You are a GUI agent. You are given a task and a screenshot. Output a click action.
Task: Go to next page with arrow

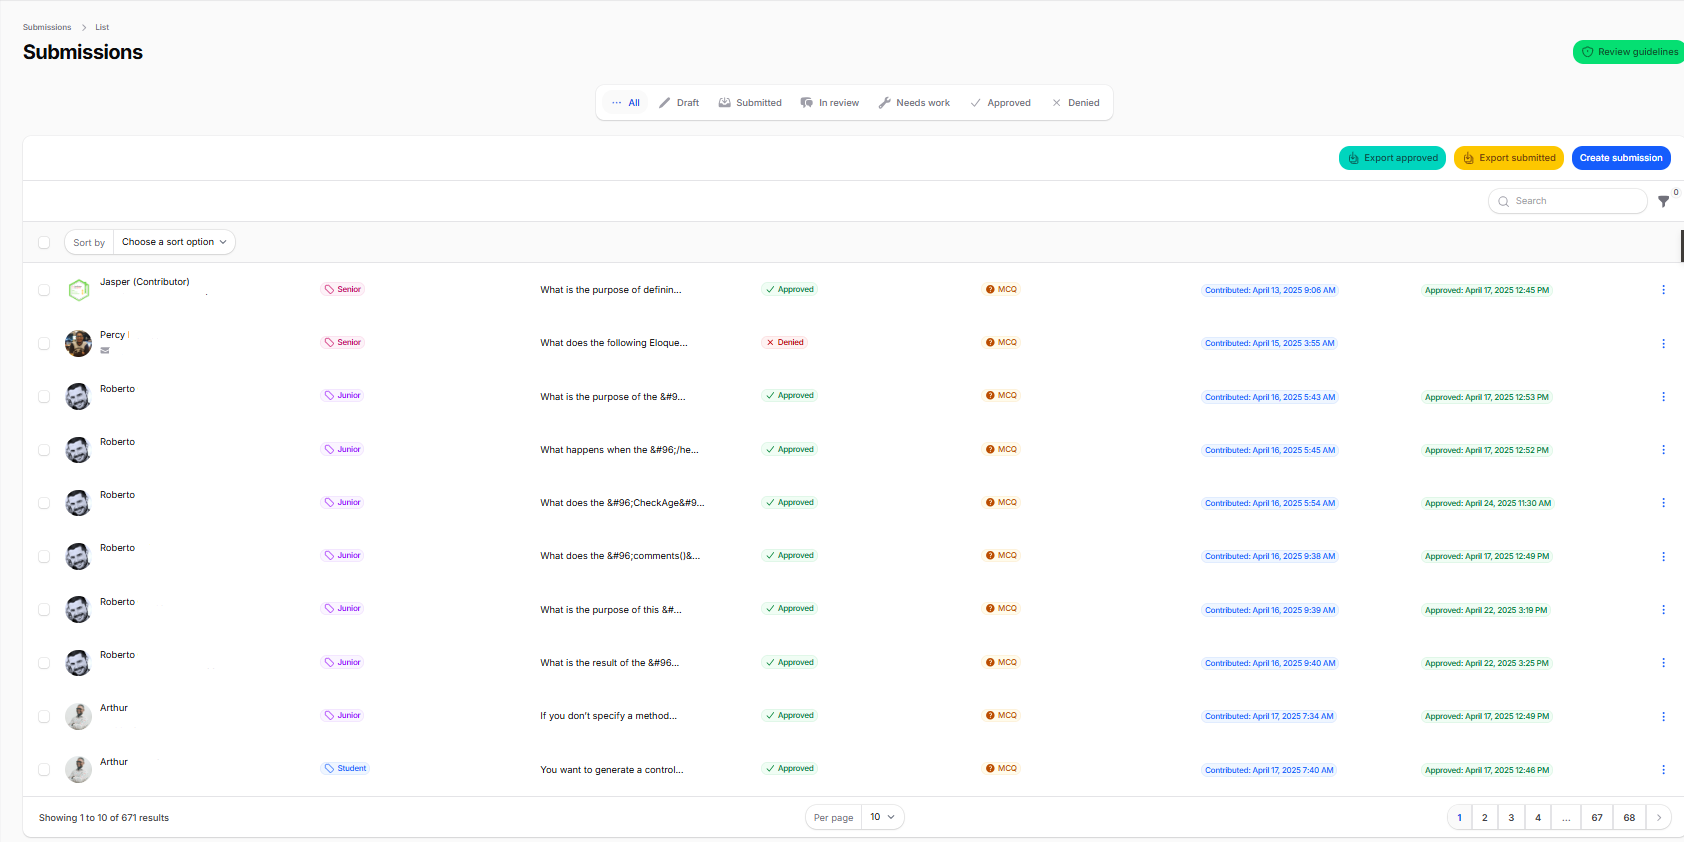click(1659, 817)
